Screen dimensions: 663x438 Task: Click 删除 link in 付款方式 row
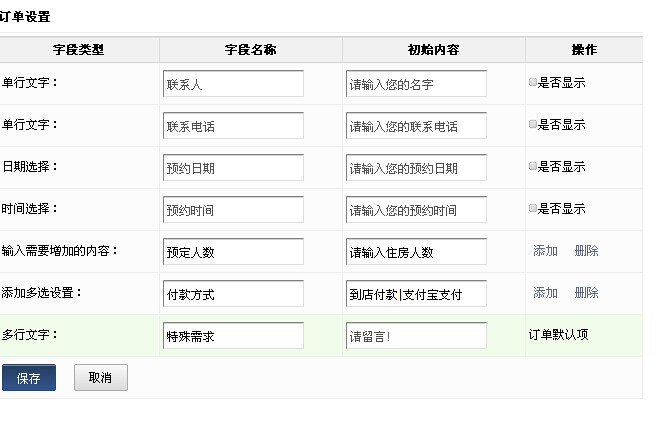click(x=586, y=293)
